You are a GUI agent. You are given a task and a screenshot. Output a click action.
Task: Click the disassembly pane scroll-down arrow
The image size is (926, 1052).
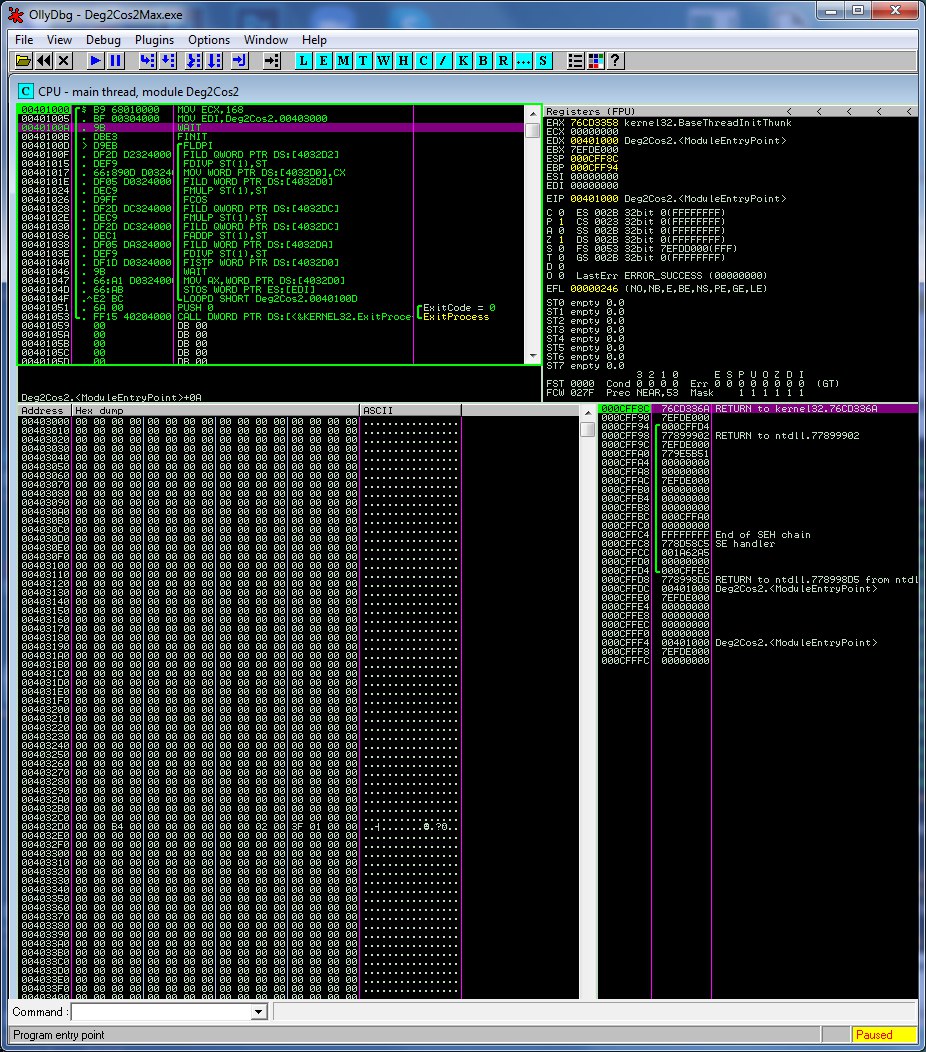[533, 356]
